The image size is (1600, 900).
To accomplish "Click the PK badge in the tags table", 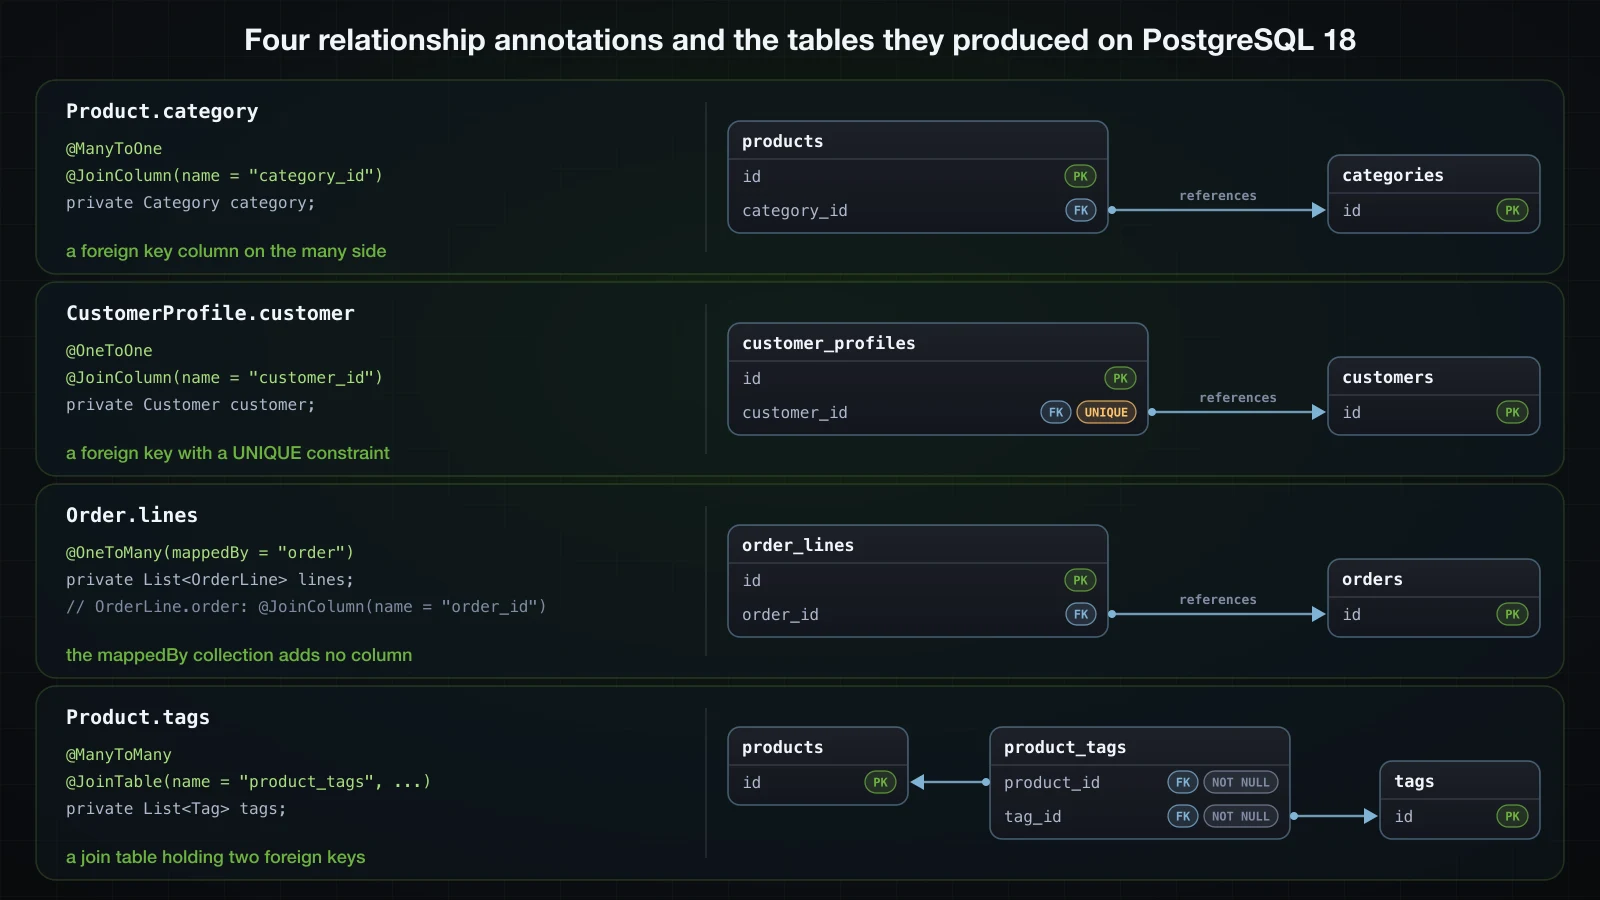I will [x=1512, y=816].
